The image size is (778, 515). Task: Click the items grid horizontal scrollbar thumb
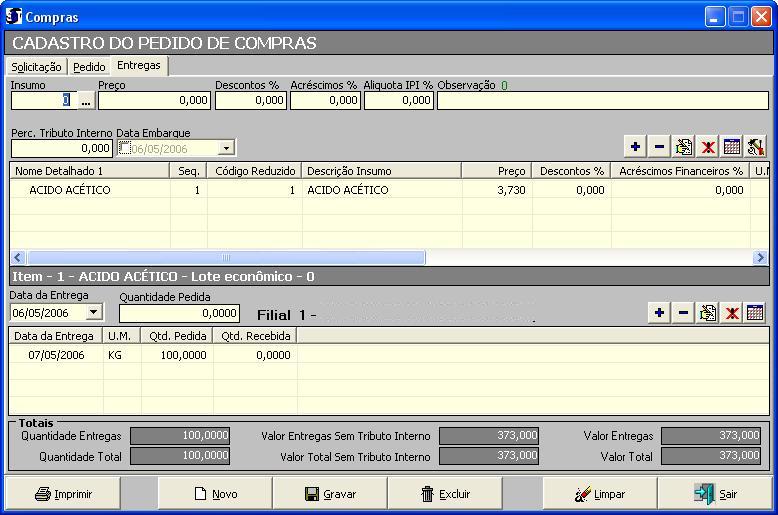225,258
